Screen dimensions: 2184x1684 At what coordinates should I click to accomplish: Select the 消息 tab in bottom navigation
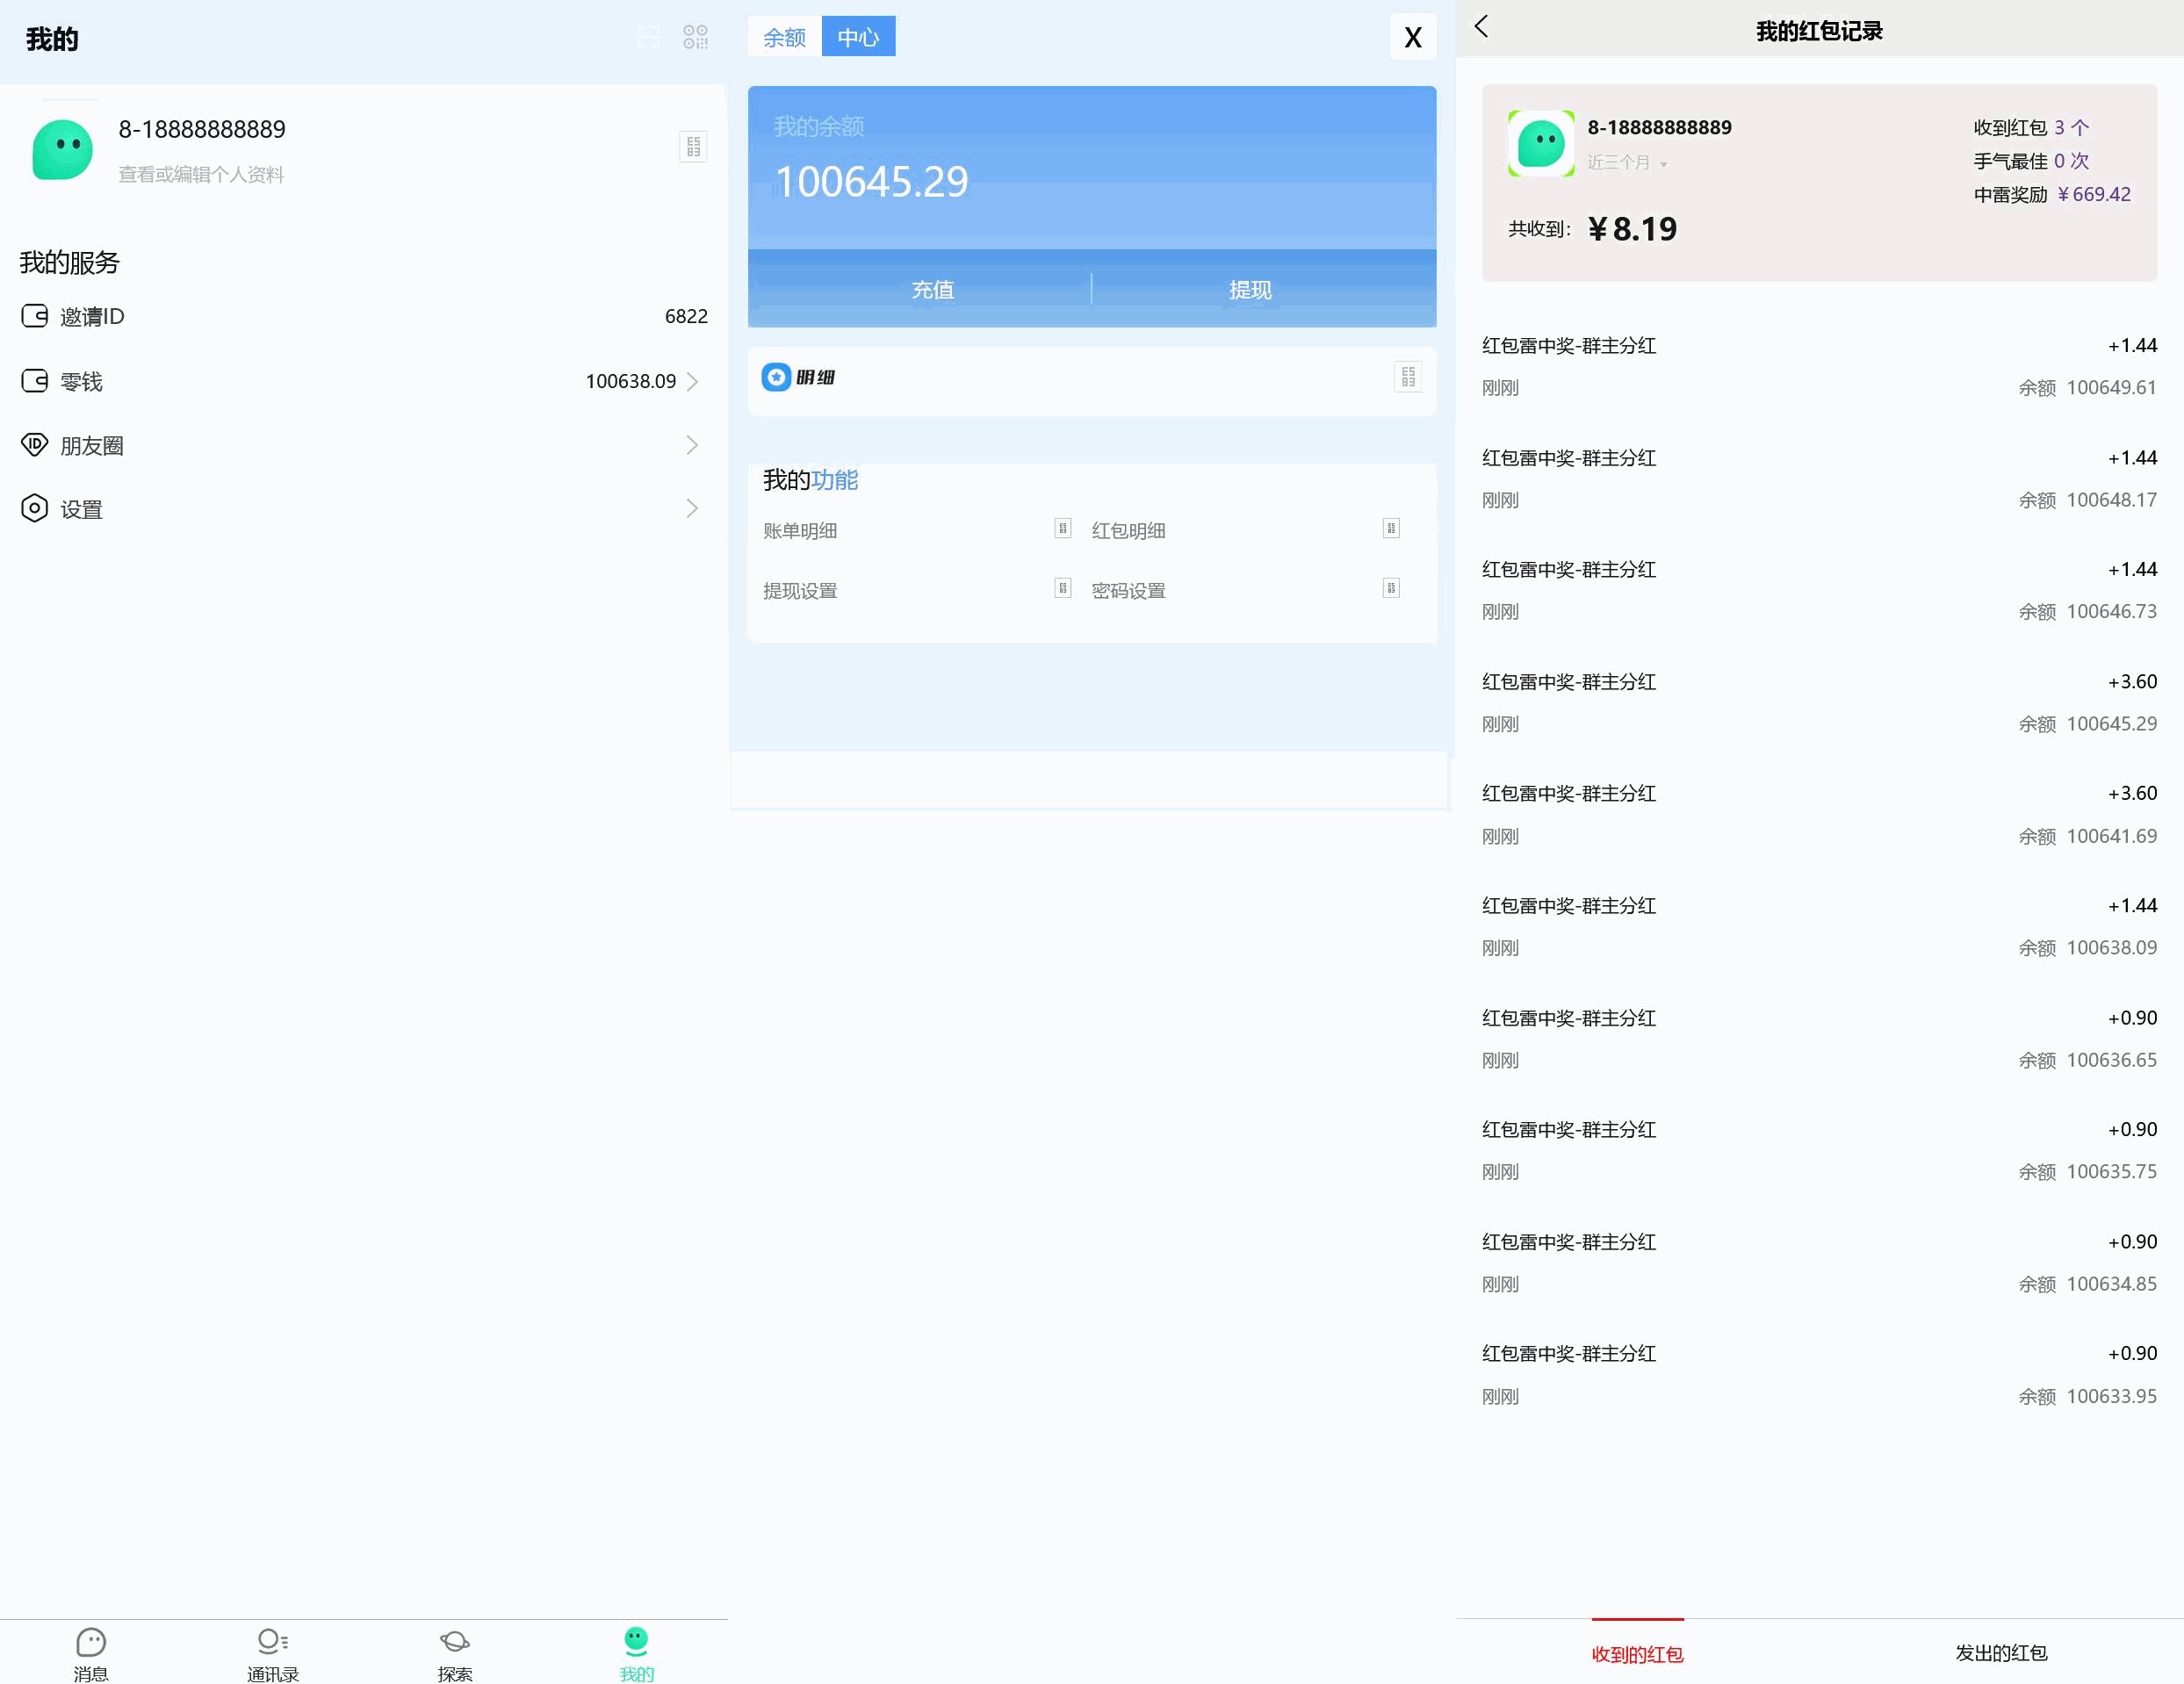coord(91,1650)
